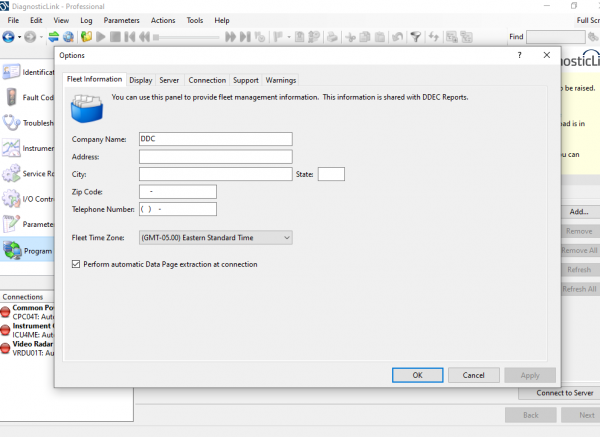Click the Zip Code input field
This screenshot has height=437, width=600.
(x=178, y=192)
